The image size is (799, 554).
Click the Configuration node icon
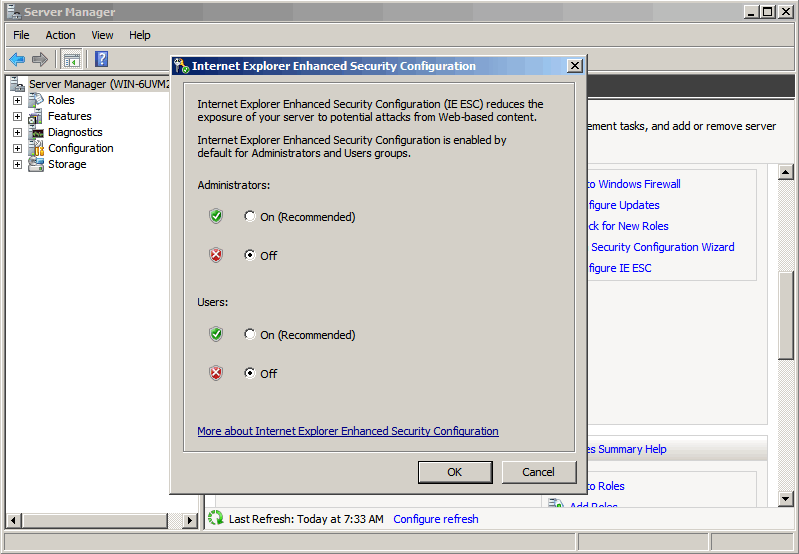pos(36,148)
